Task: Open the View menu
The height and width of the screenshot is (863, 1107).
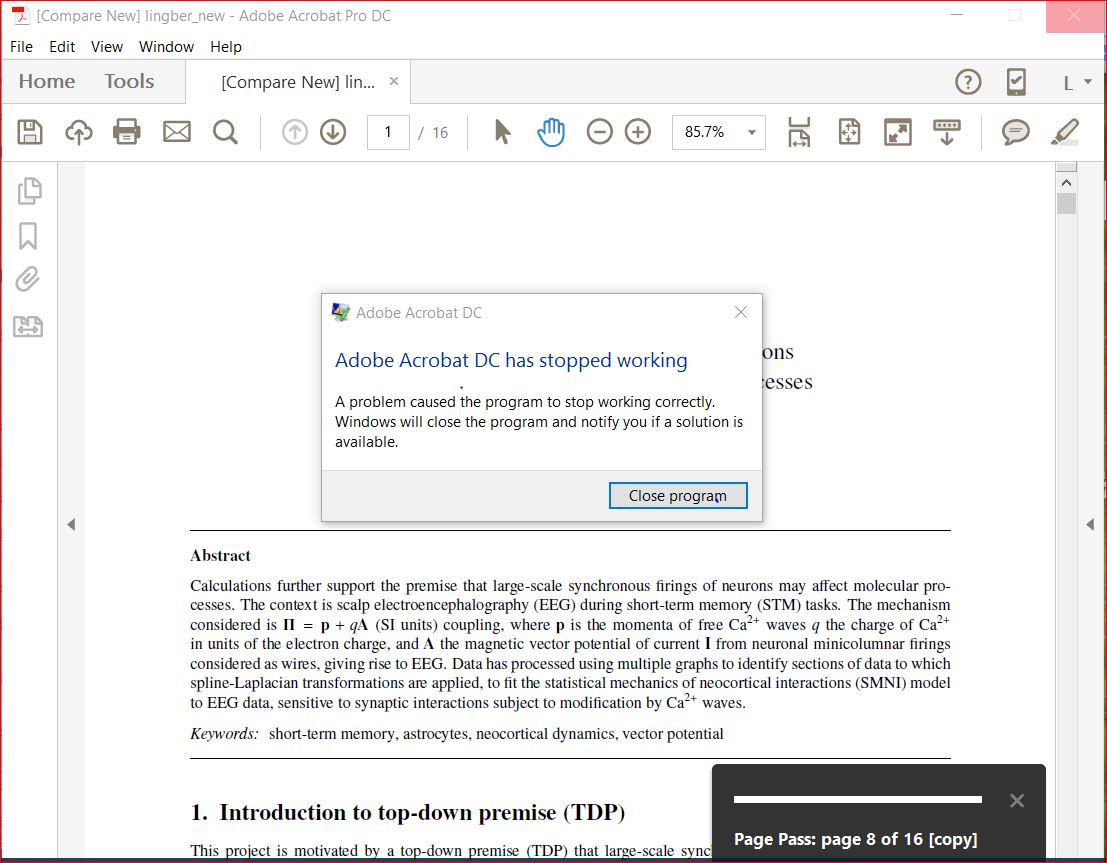Action: (107, 47)
